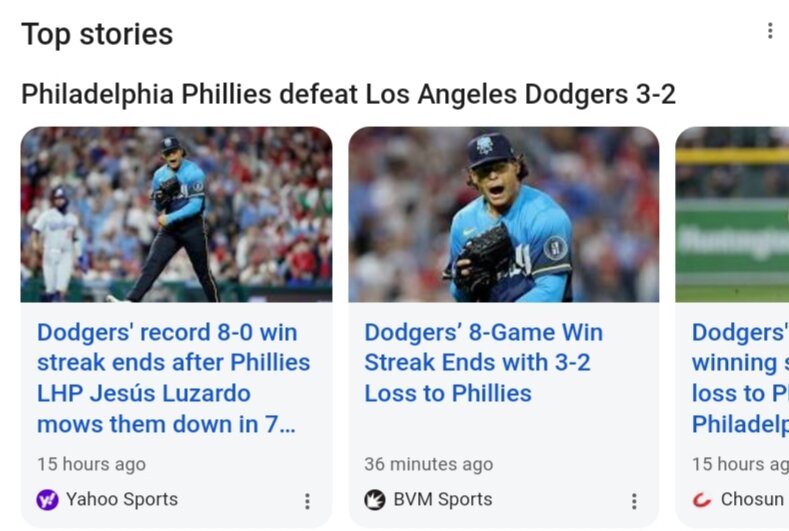The width and height of the screenshot is (789, 531).
Task: Click the Yahoo Sports source name
Action: (122, 499)
